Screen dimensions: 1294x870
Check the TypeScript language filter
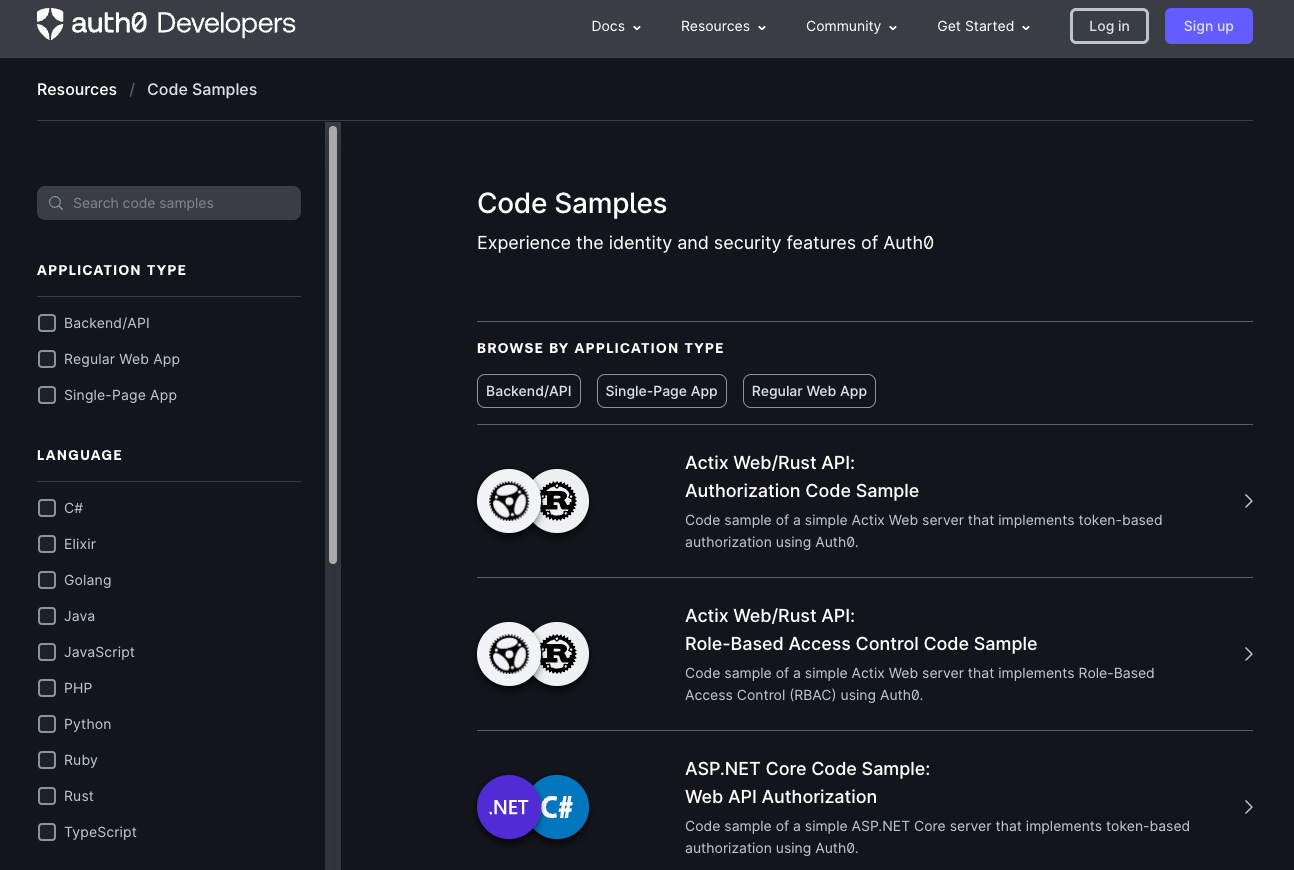coord(47,832)
